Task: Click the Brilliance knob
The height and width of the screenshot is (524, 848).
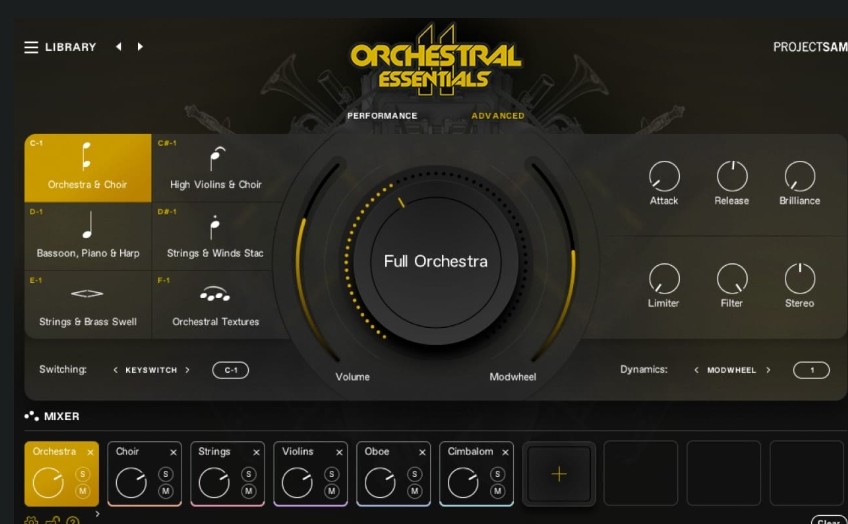Action: (x=799, y=177)
